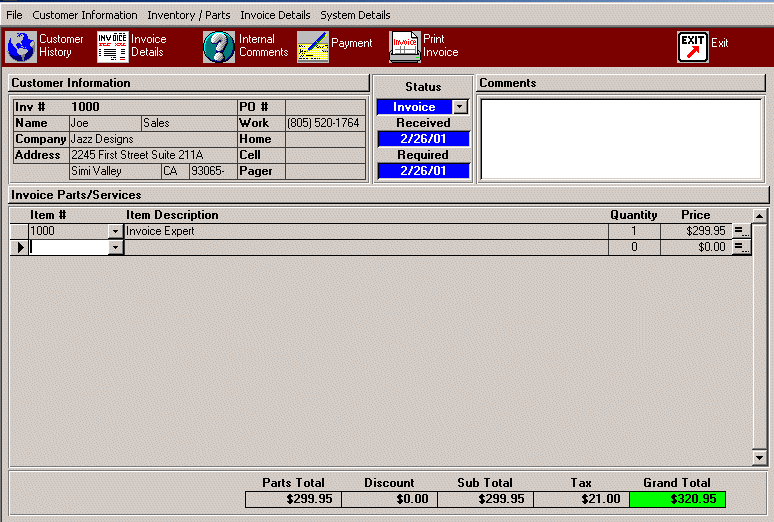This screenshot has height=522, width=774.
Task: Click the Work phone field (805) 520-1764
Action: [x=325, y=123]
